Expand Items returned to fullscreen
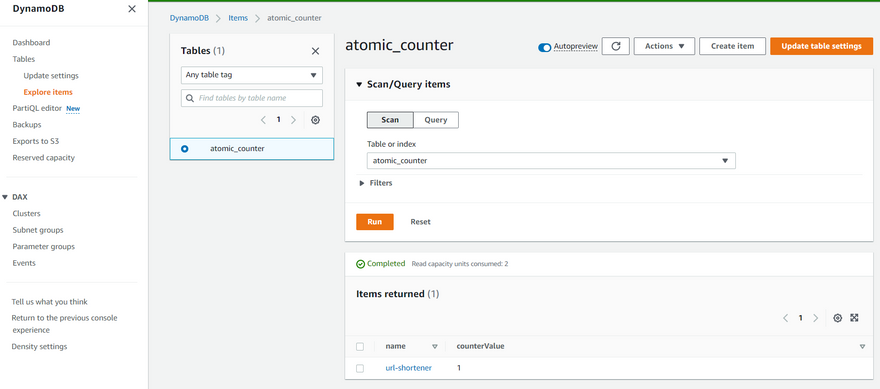880x389 pixels. tap(854, 318)
